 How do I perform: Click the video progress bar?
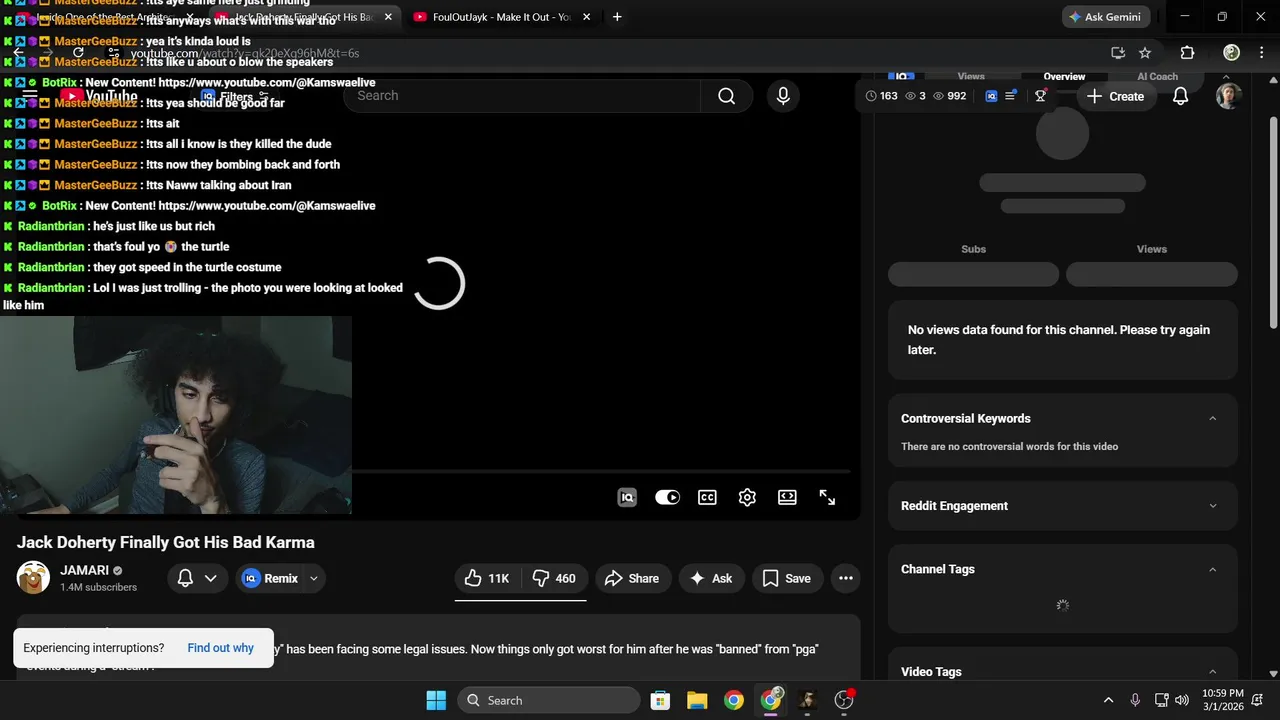601,470
